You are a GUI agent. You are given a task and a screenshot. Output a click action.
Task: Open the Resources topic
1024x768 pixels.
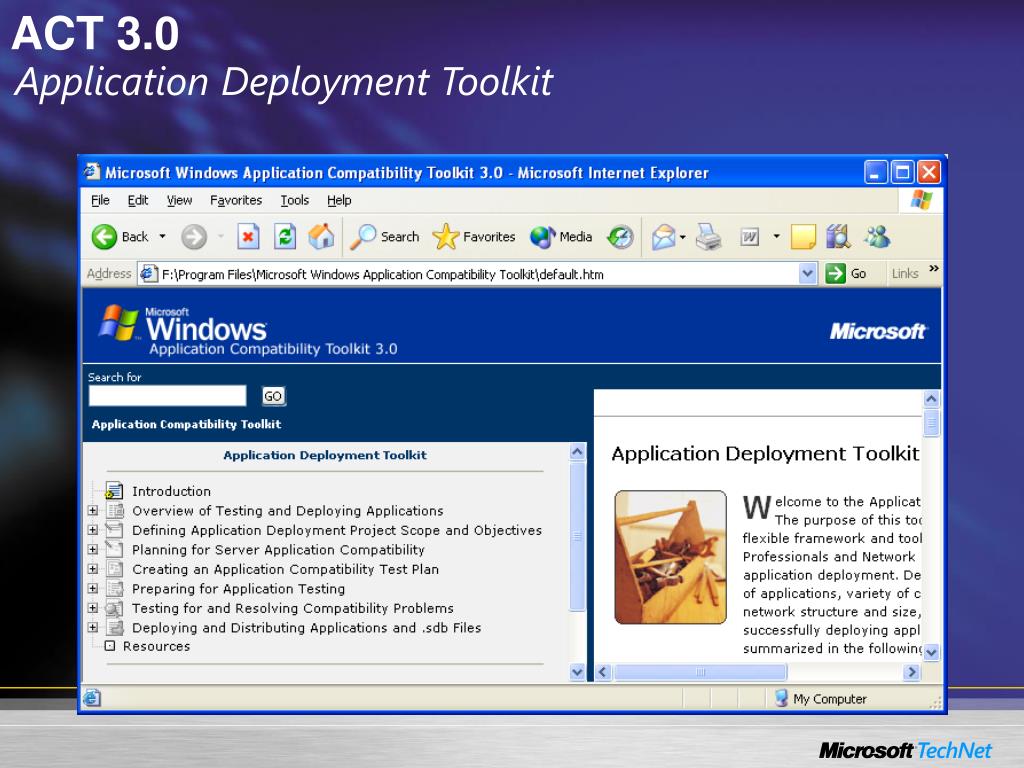pyautogui.click(x=156, y=646)
